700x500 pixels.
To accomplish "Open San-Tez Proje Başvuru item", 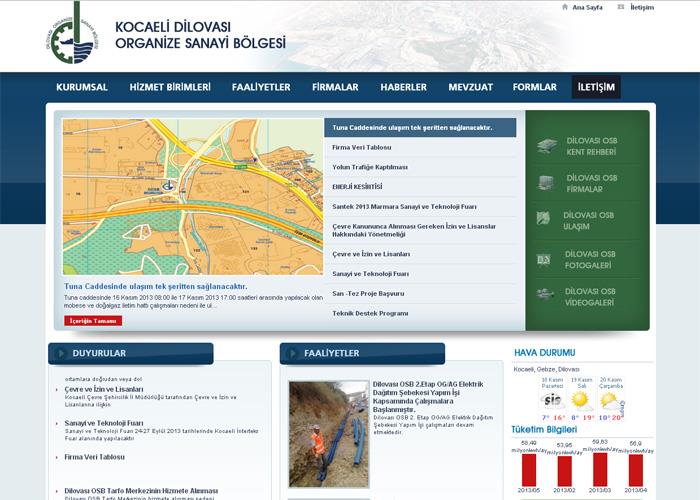I will [x=420, y=294].
